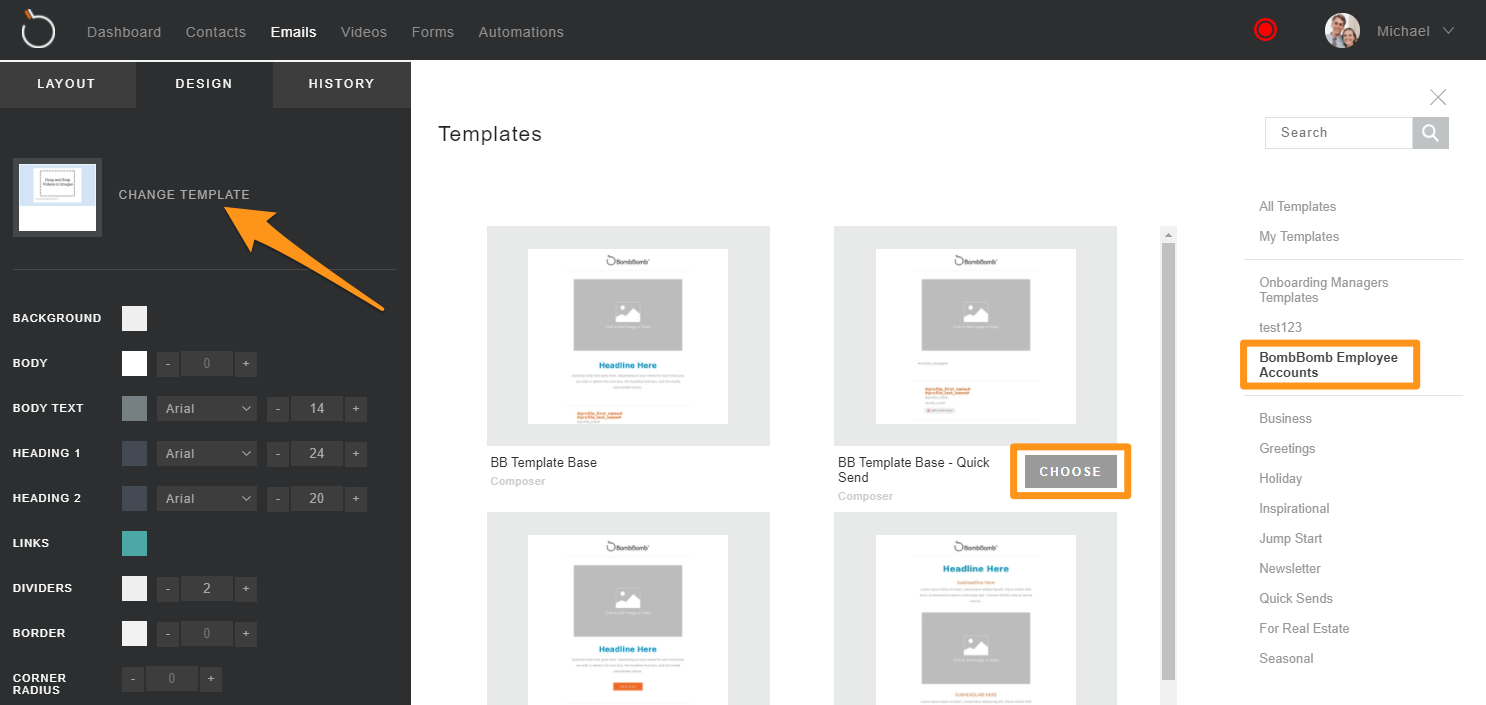The height and width of the screenshot is (705, 1486).
Task: Open the Heading 1 color swatch
Action: (x=134, y=453)
